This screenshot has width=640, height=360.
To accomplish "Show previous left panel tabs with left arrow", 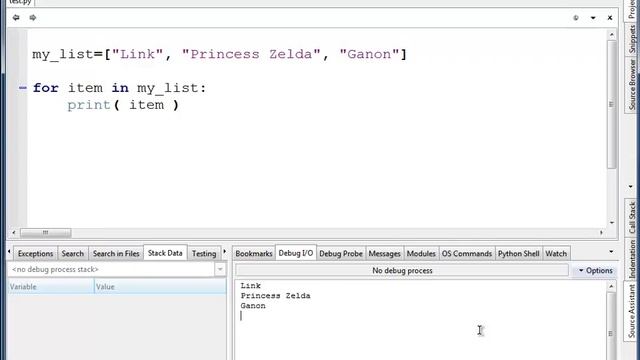I will point(9,252).
